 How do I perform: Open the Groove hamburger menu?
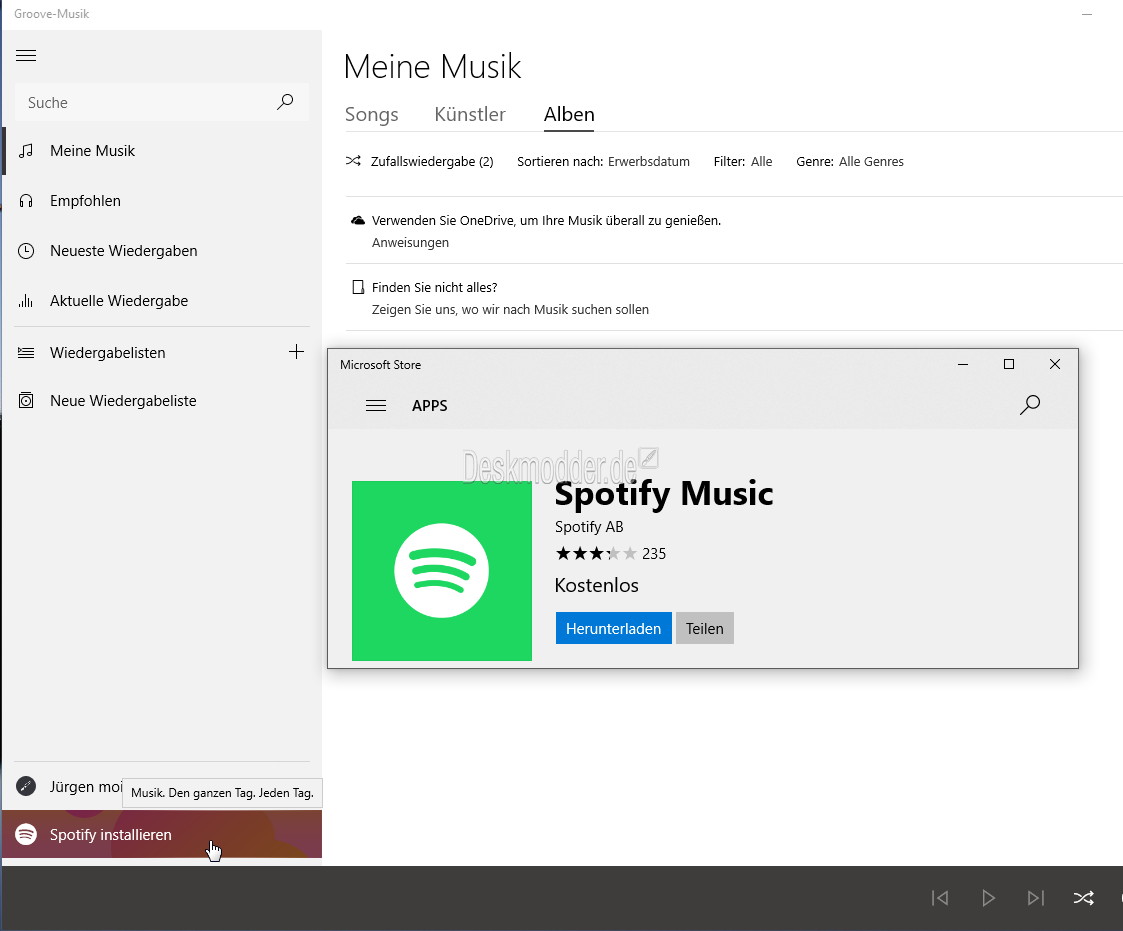tap(26, 56)
